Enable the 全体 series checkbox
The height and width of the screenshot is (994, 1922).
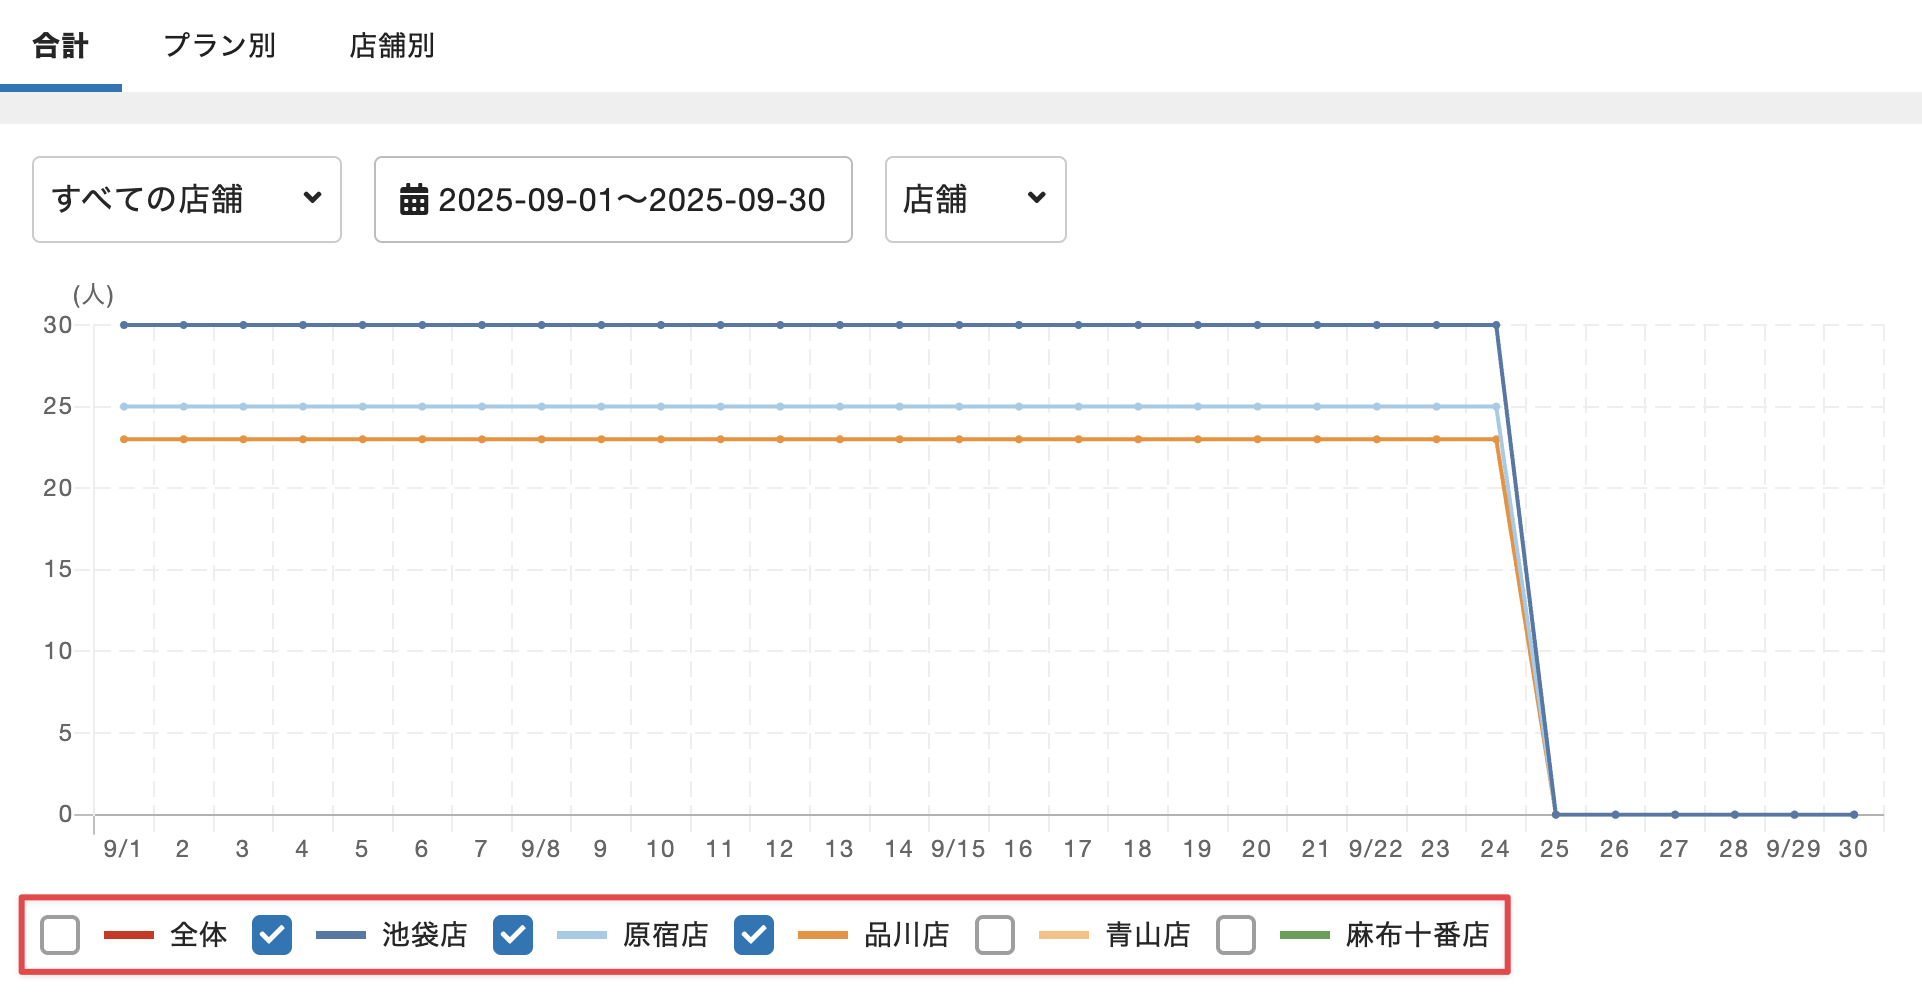60,935
